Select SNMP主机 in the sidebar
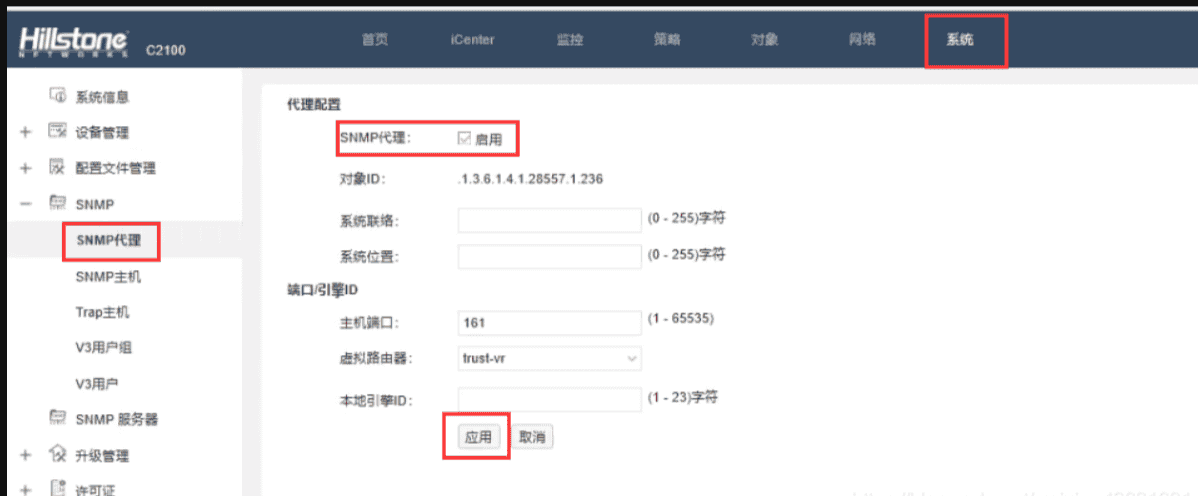 click(108, 277)
